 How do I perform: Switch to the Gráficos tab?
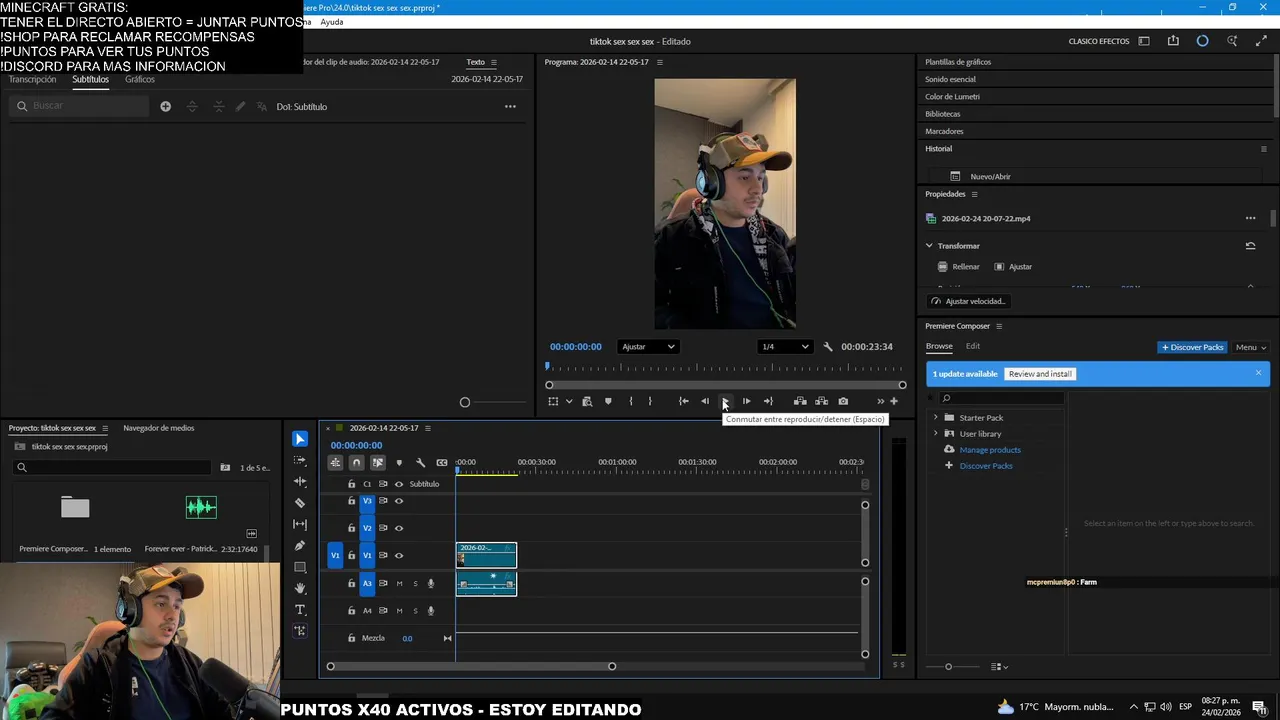(140, 79)
